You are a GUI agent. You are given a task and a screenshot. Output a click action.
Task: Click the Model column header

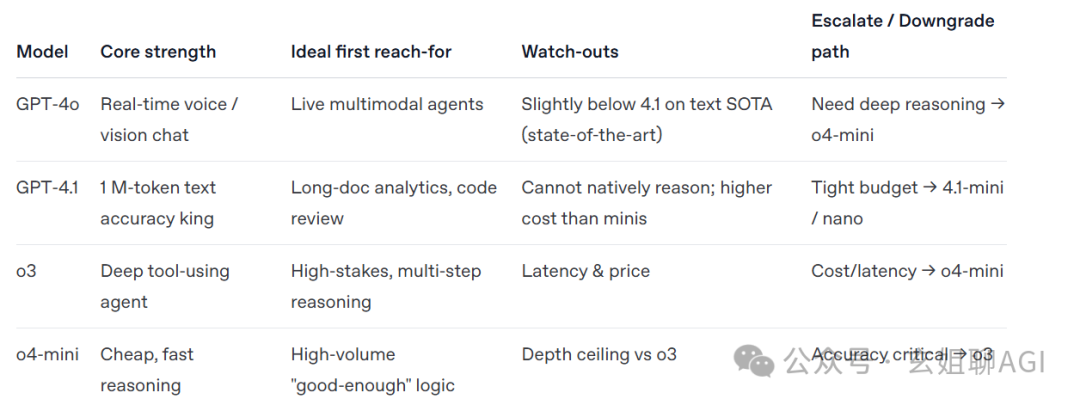(x=42, y=52)
